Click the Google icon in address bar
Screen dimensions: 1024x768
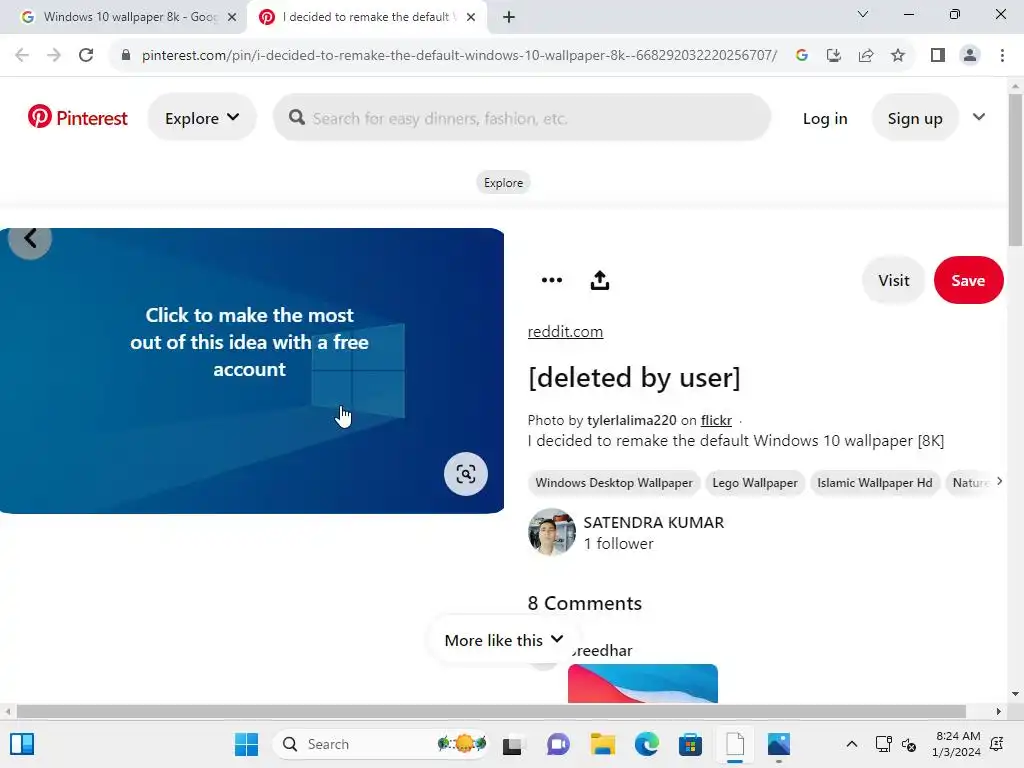click(x=802, y=56)
